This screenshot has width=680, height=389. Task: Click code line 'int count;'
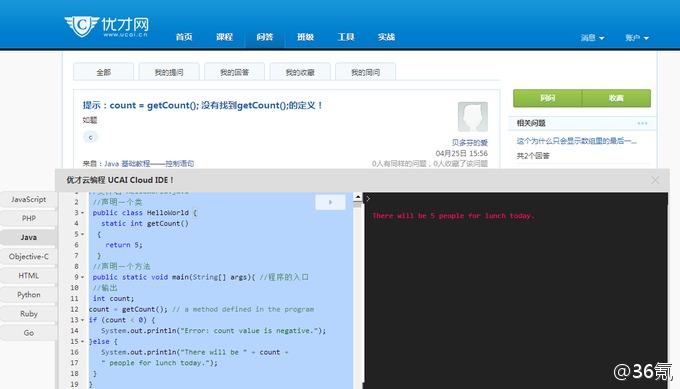[x=113, y=298]
